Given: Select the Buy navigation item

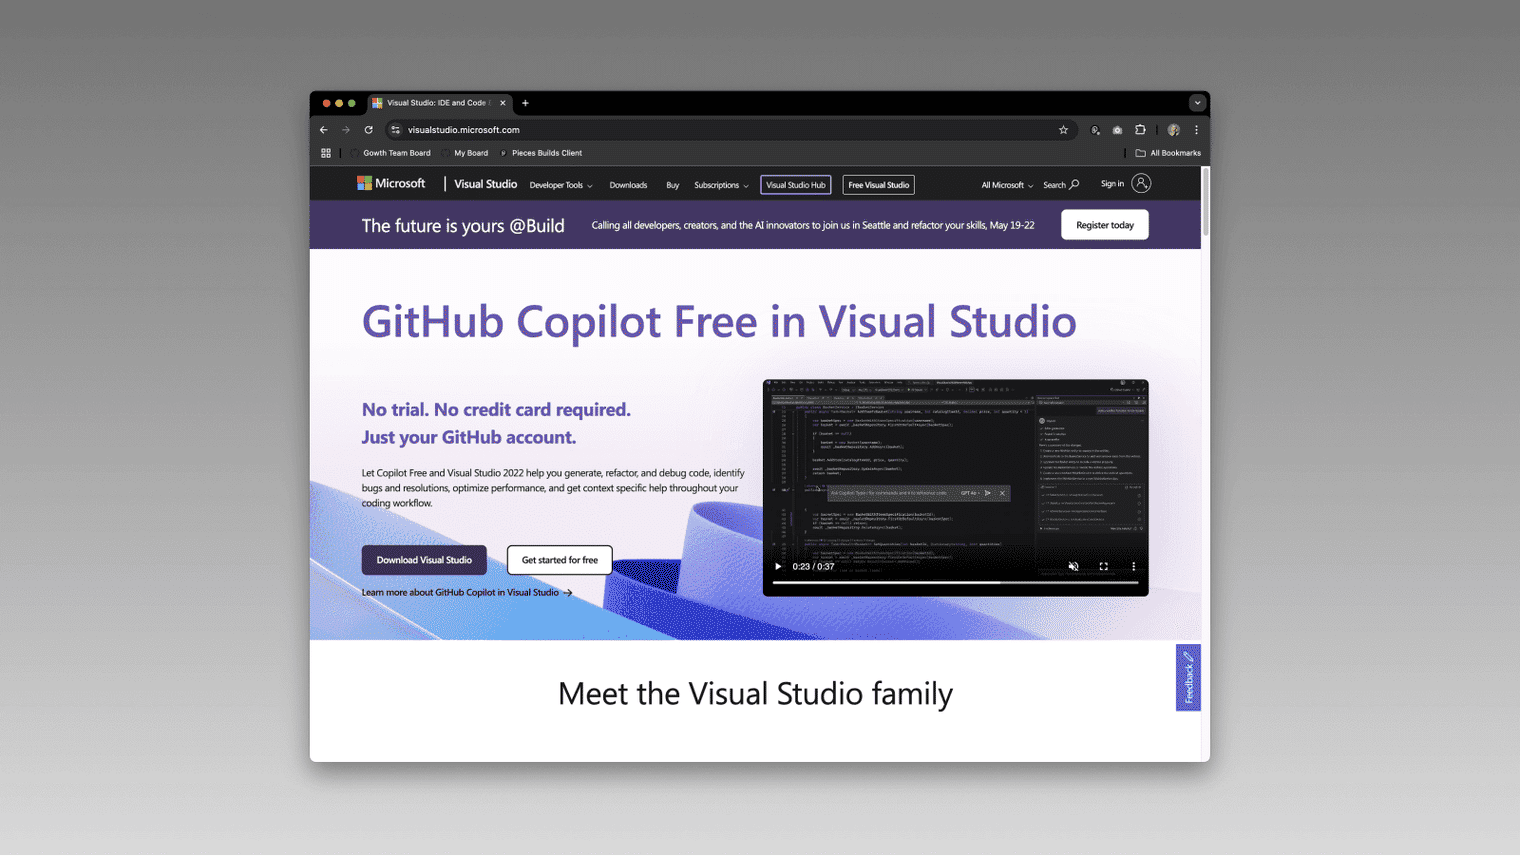Looking at the screenshot, I should click(x=672, y=185).
